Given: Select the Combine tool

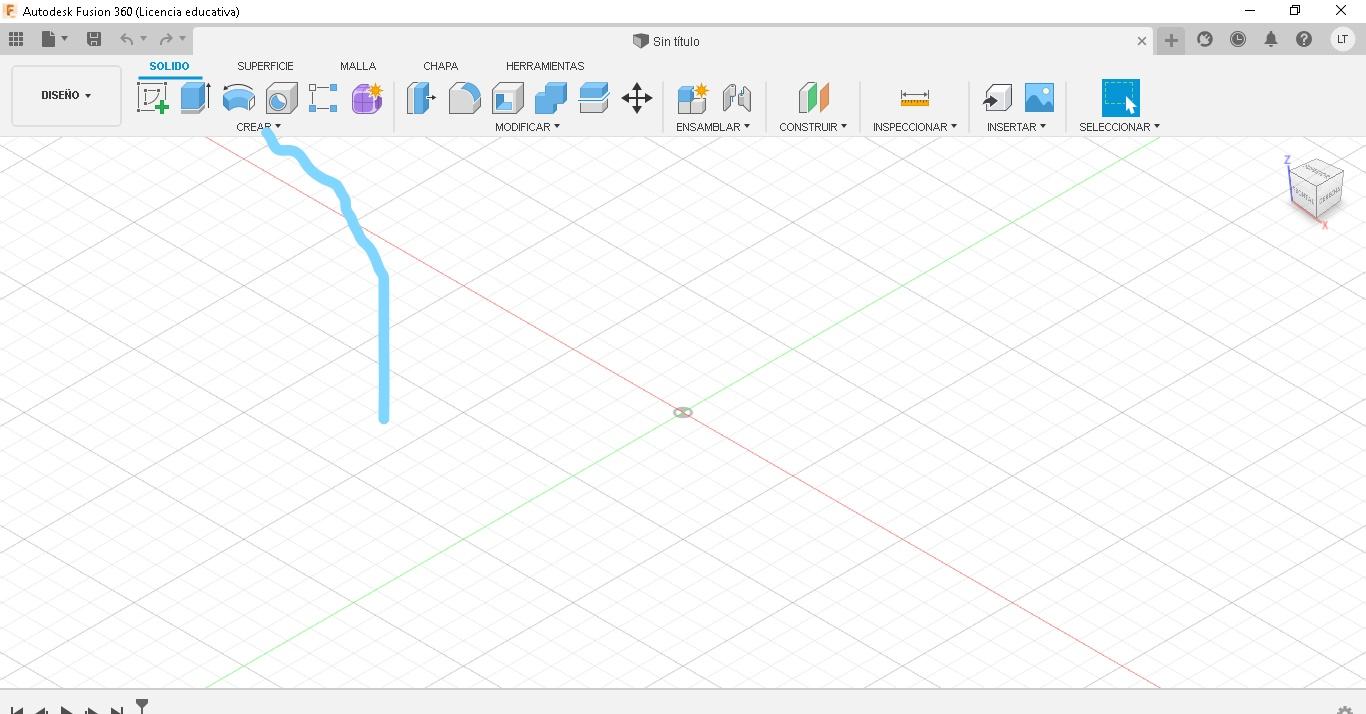Looking at the screenshot, I should coord(550,98).
